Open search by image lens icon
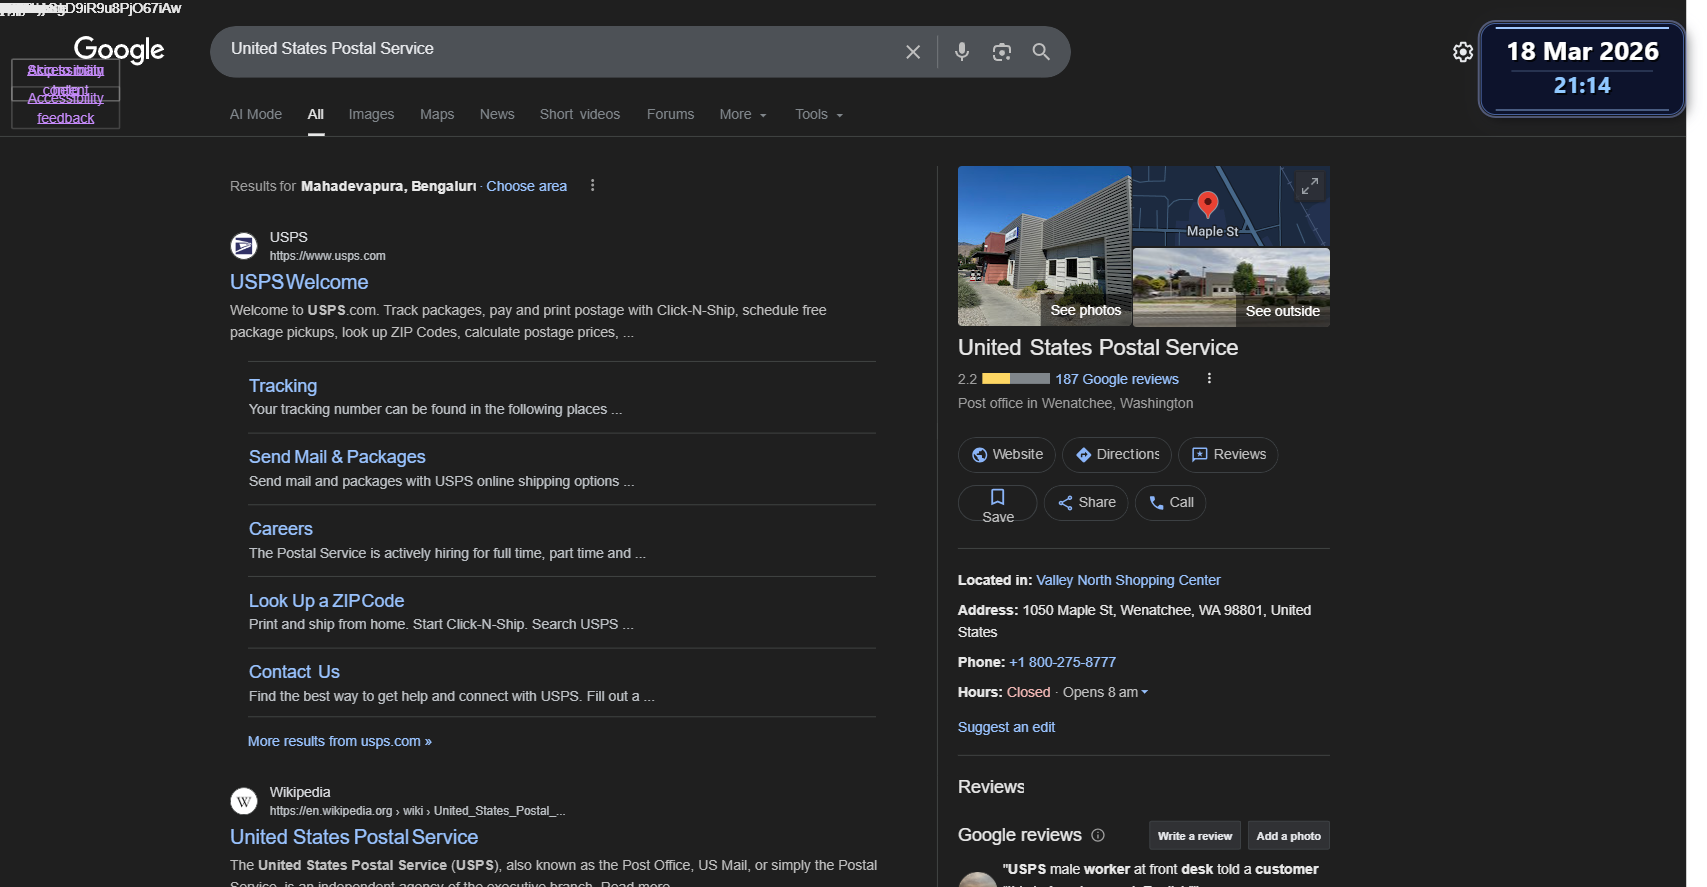 point(1002,52)
